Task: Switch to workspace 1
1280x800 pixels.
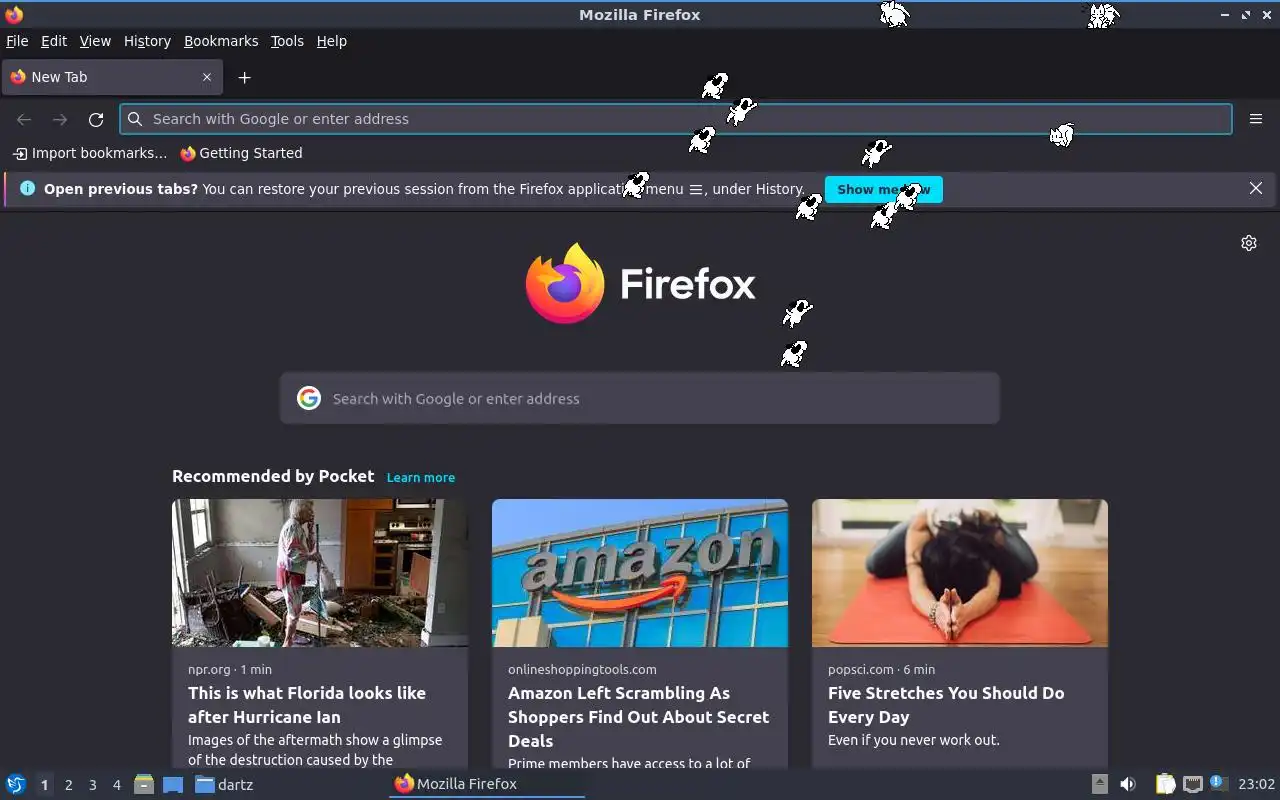Action: click(x=44, y=785)
